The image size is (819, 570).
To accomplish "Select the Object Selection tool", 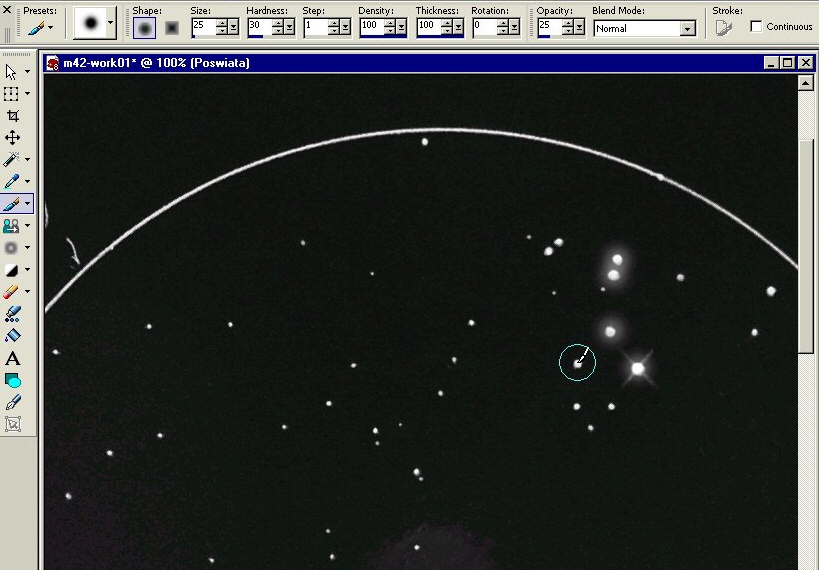I will (13, 424).
